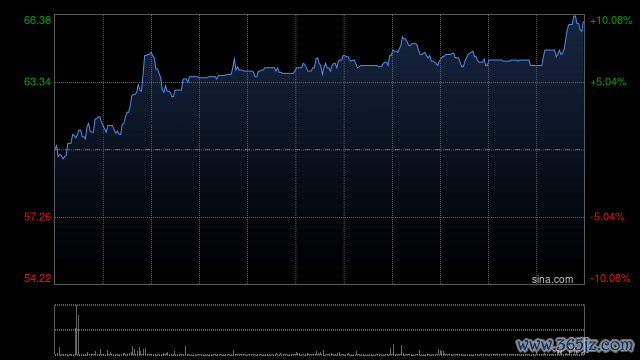Select the 66.38 top price label

37,20
